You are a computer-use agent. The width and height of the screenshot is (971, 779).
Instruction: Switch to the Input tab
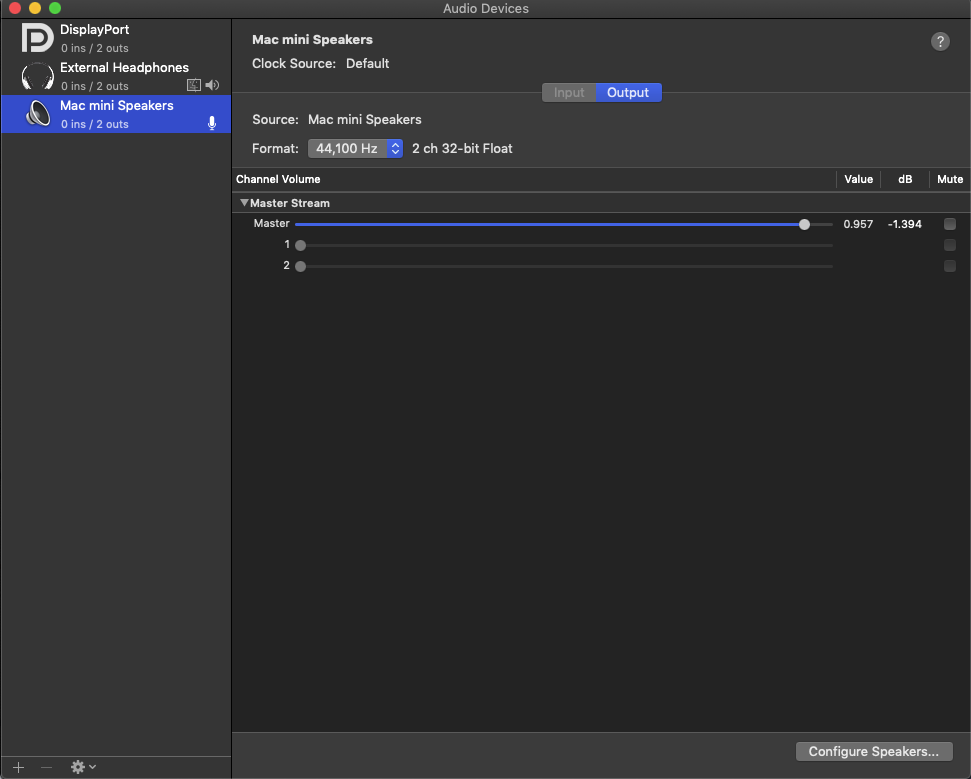[x=569, y=93]
